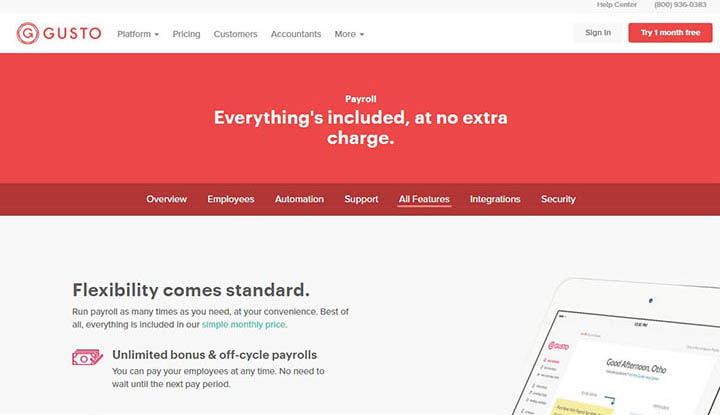Click the heading Everything's included, at no extra charge

(x=360, y=128)
